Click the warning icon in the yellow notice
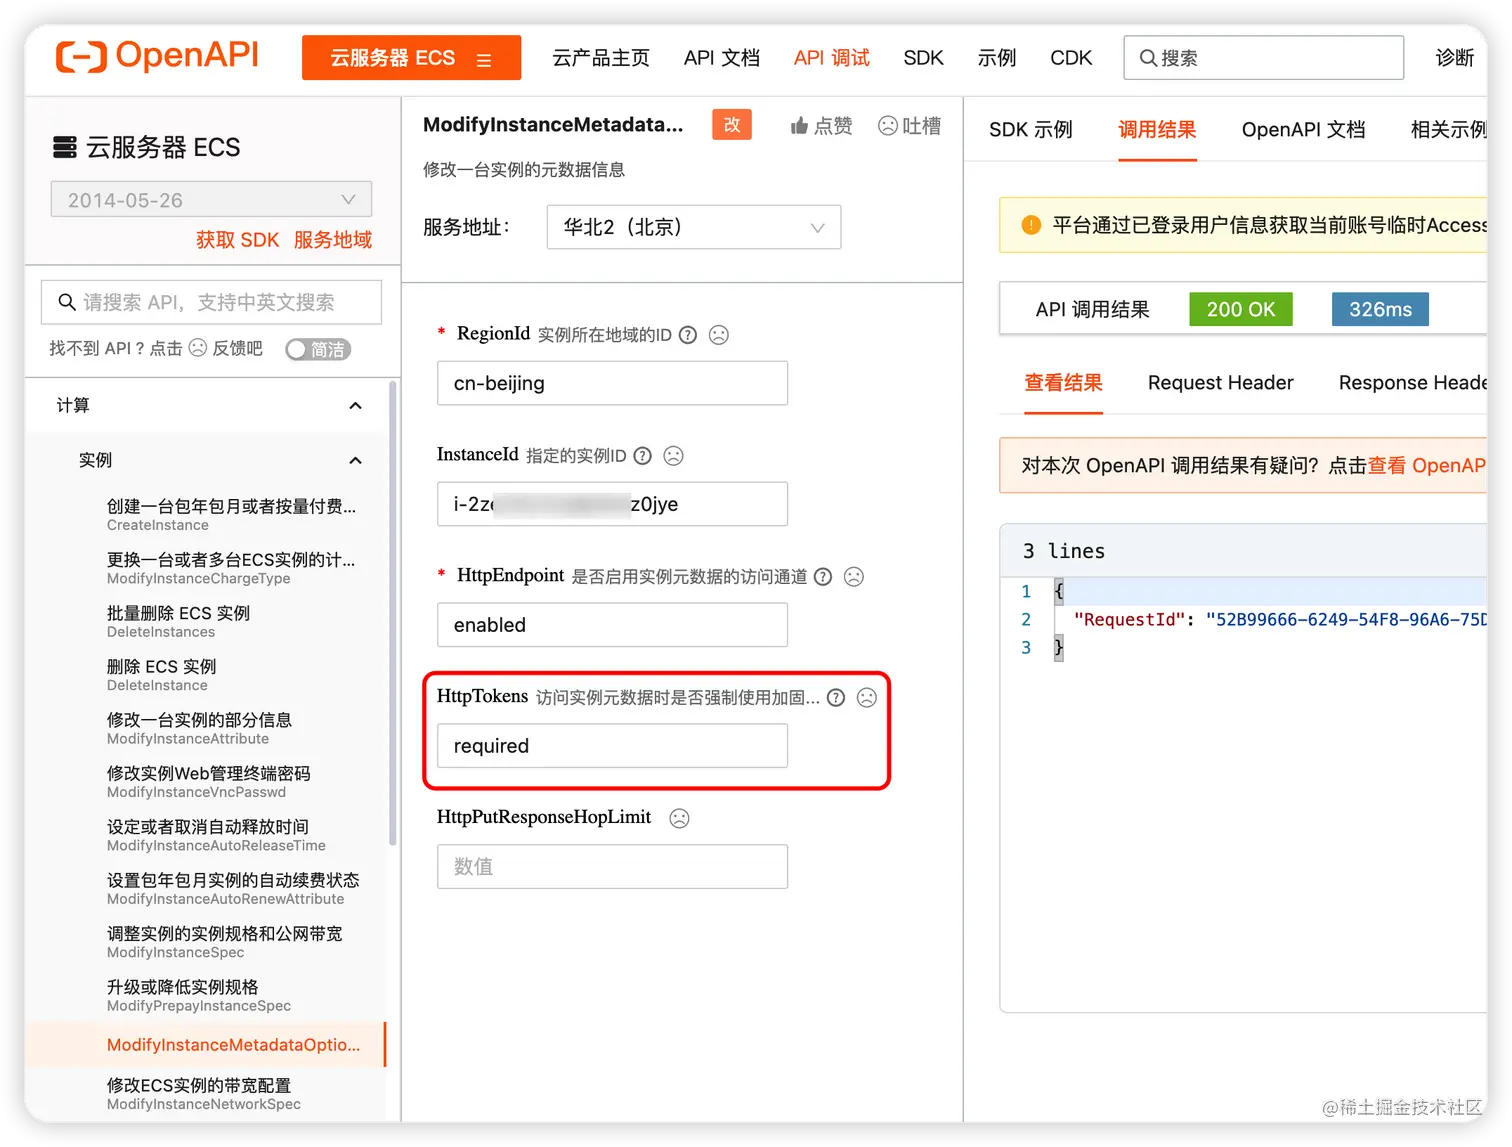The image size is (1512, 1147). pyautogui.click(x=1031, y=225)
